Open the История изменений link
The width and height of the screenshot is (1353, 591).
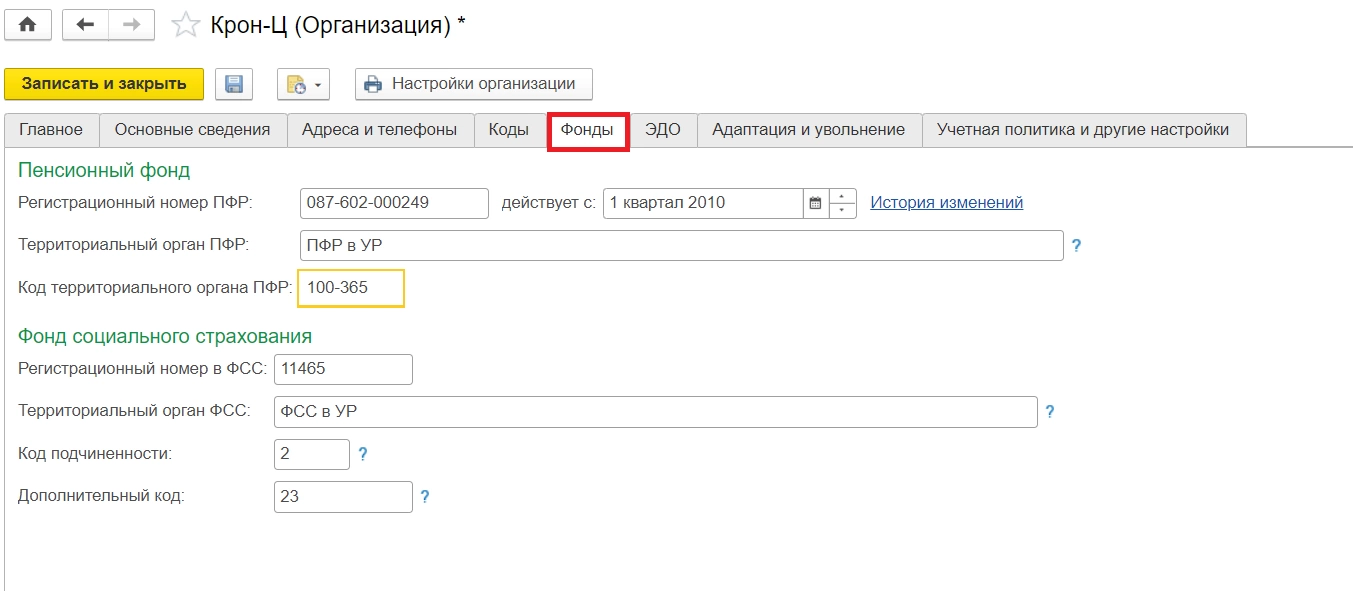(946, 202)
